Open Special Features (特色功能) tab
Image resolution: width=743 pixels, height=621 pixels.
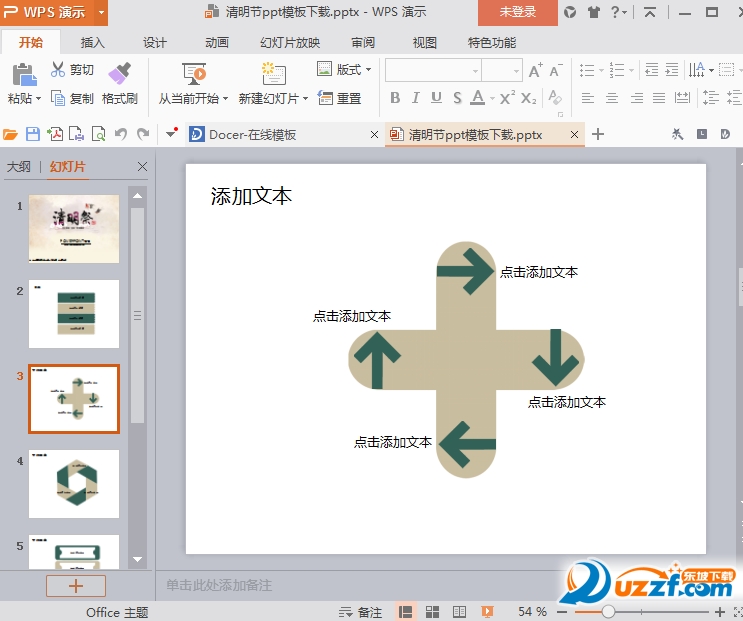coord(492,43)
